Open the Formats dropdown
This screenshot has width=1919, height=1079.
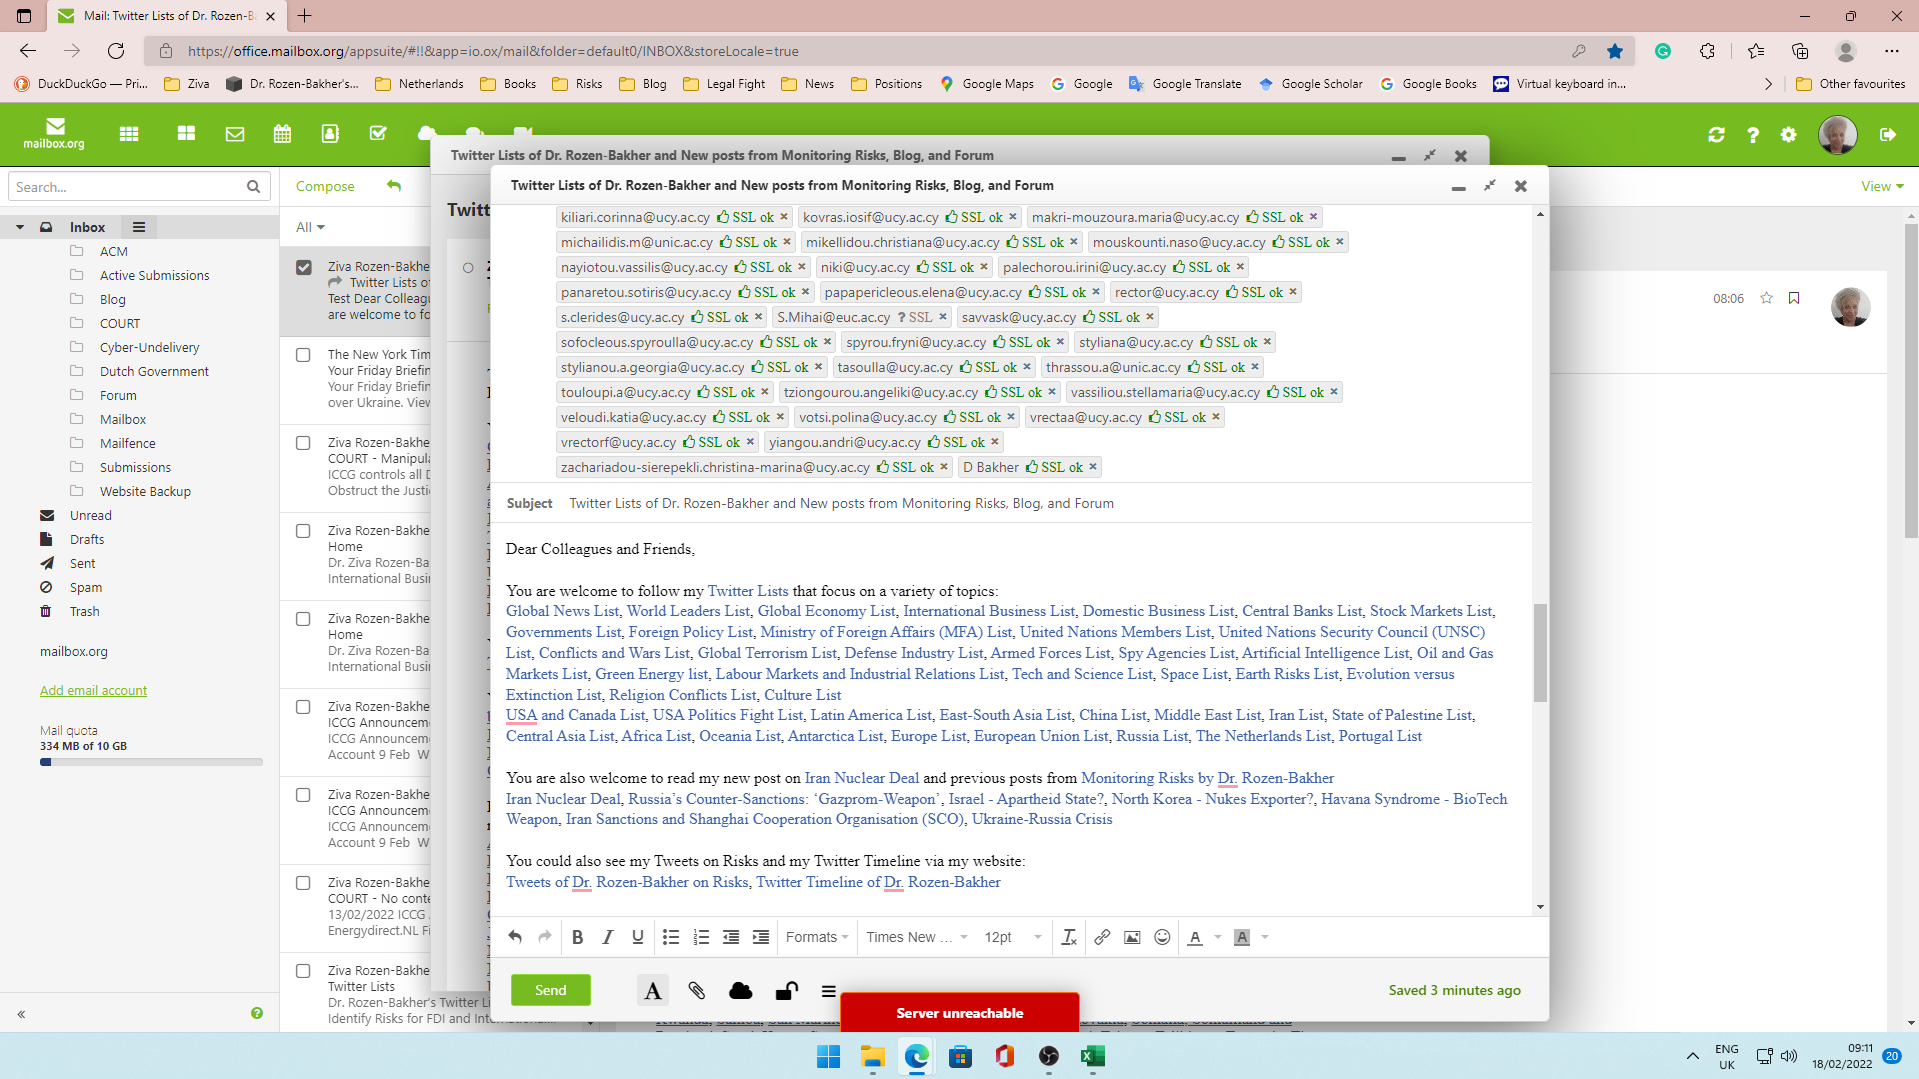tap(817, 937)
